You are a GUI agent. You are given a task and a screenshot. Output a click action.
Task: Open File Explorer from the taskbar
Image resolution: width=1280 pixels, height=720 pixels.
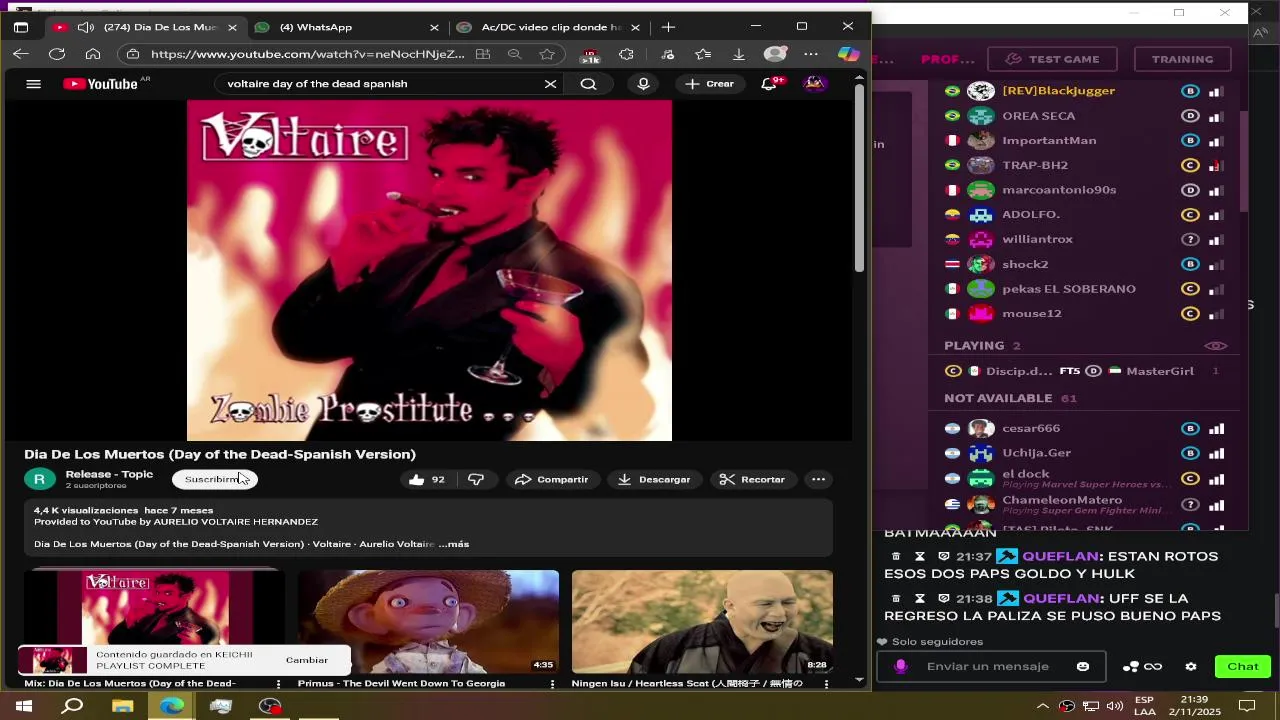click(122, 706)
